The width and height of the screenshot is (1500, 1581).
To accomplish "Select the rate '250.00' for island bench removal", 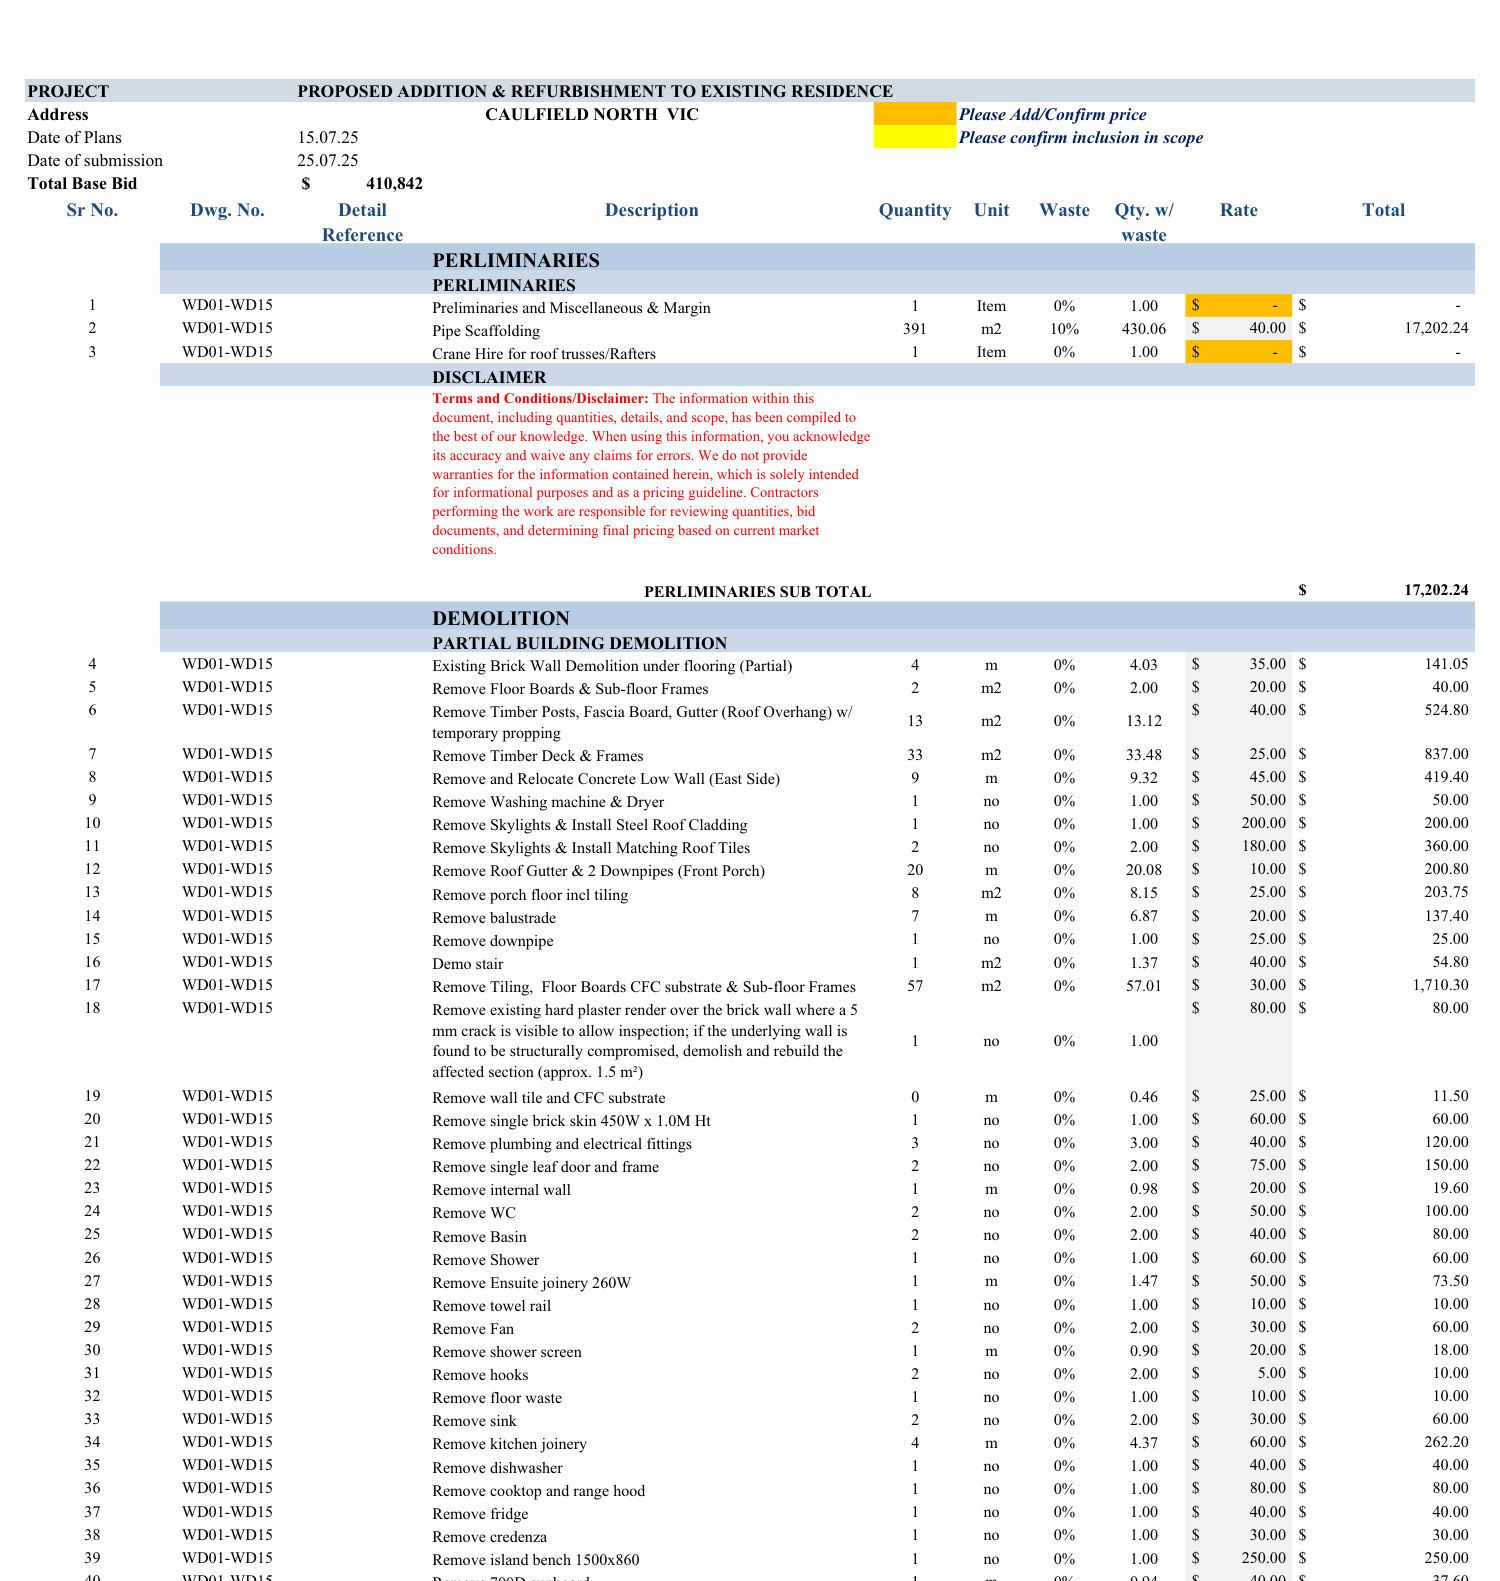I will coord(1264,1558).
